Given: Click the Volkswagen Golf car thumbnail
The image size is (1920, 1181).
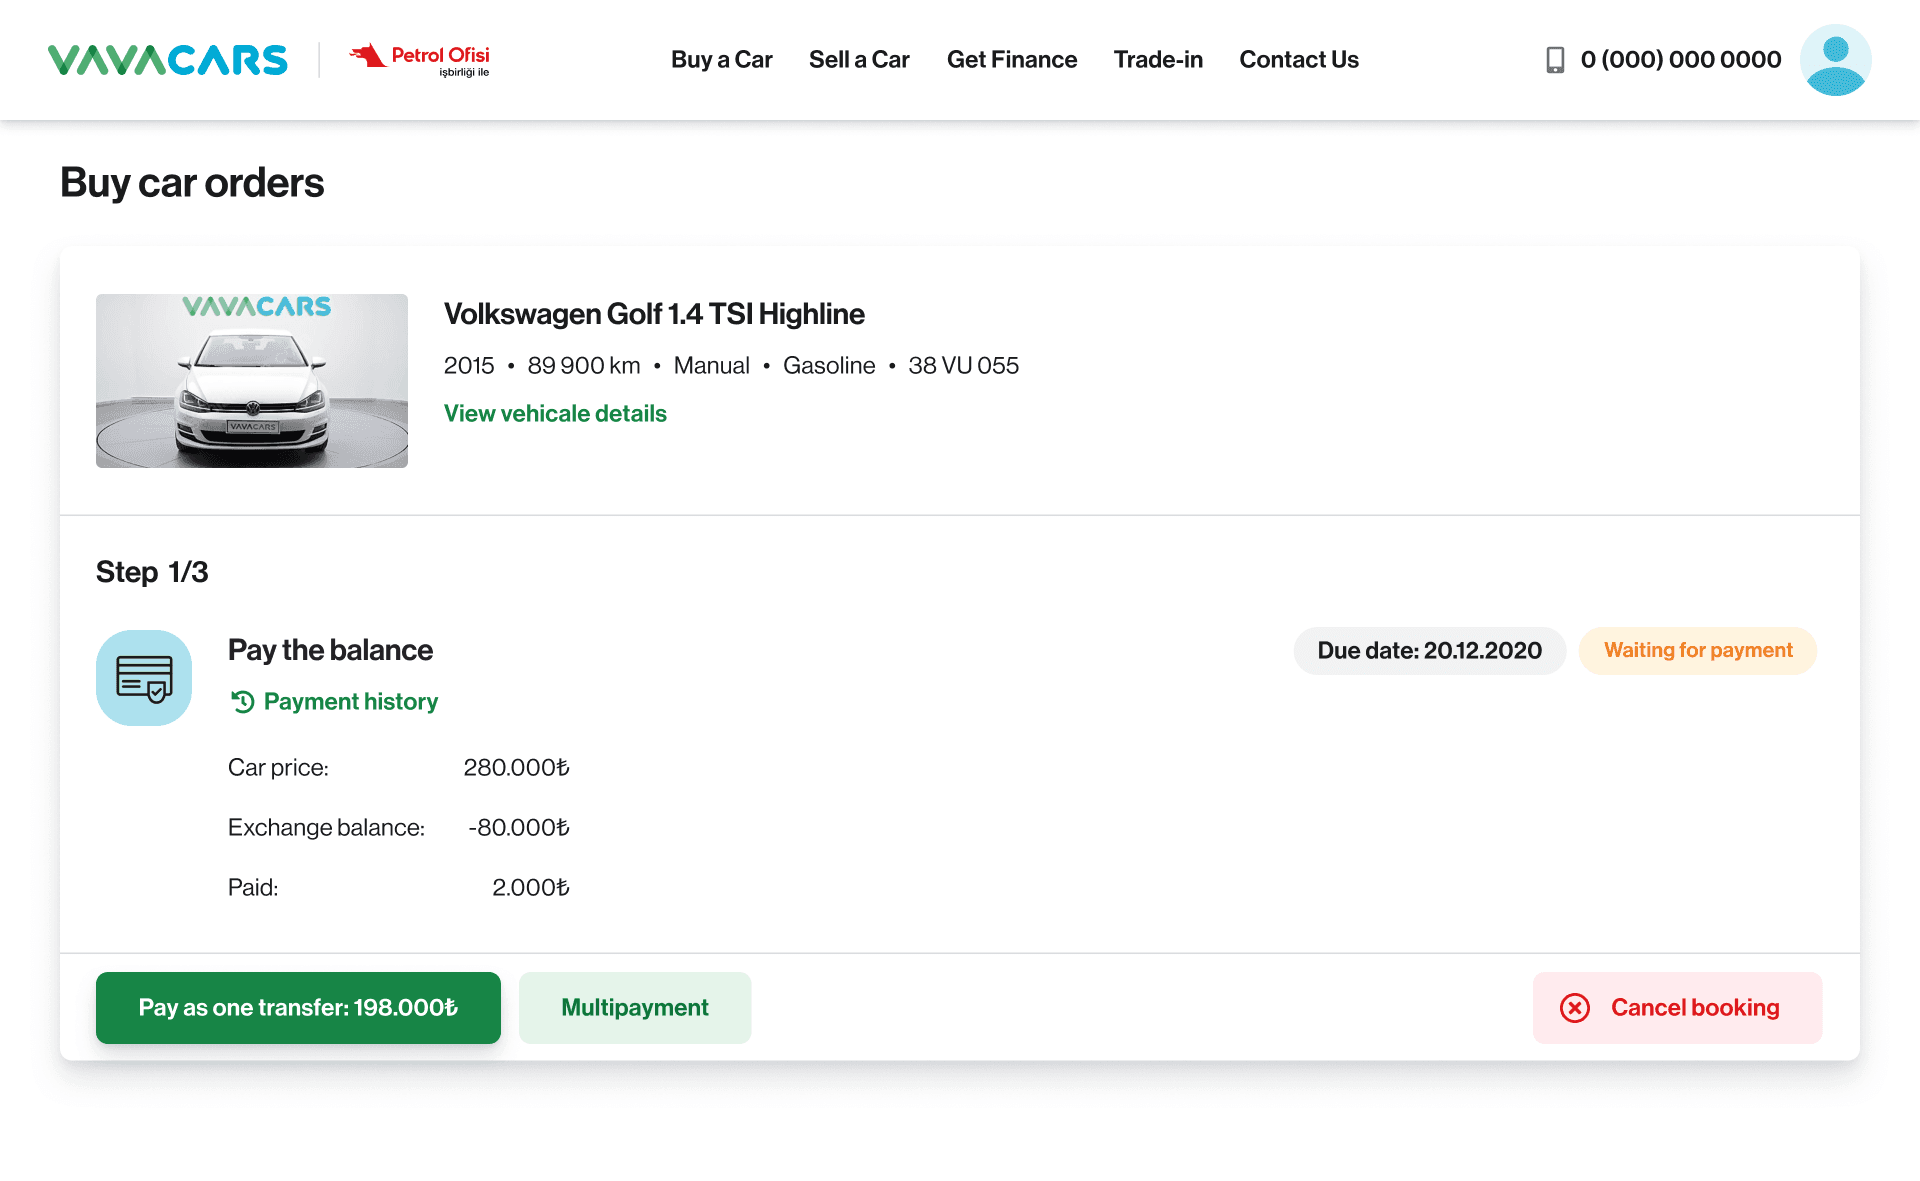Looking at the screenshot, I should (x=252, y=381).
